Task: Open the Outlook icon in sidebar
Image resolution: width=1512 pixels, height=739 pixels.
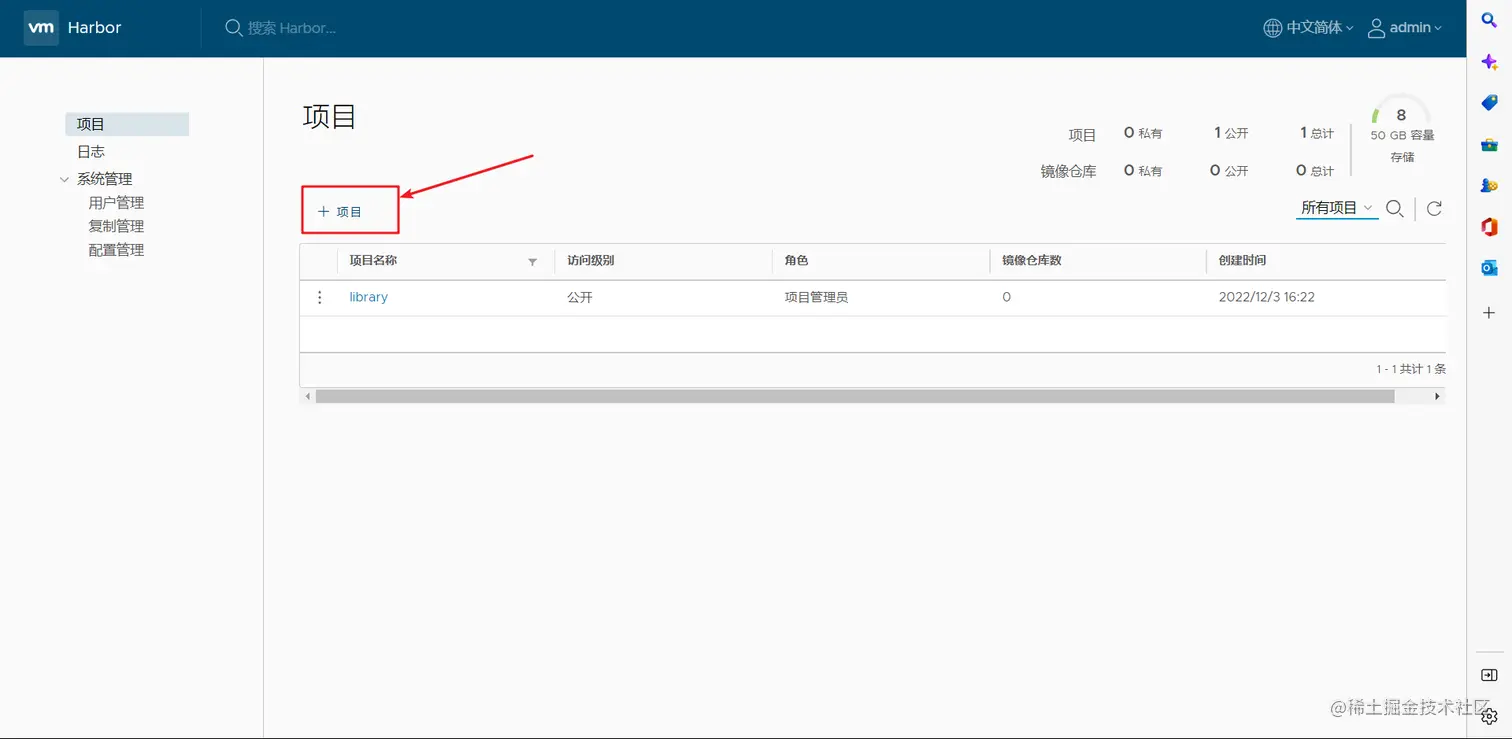Action: [x=1489, y=268]
